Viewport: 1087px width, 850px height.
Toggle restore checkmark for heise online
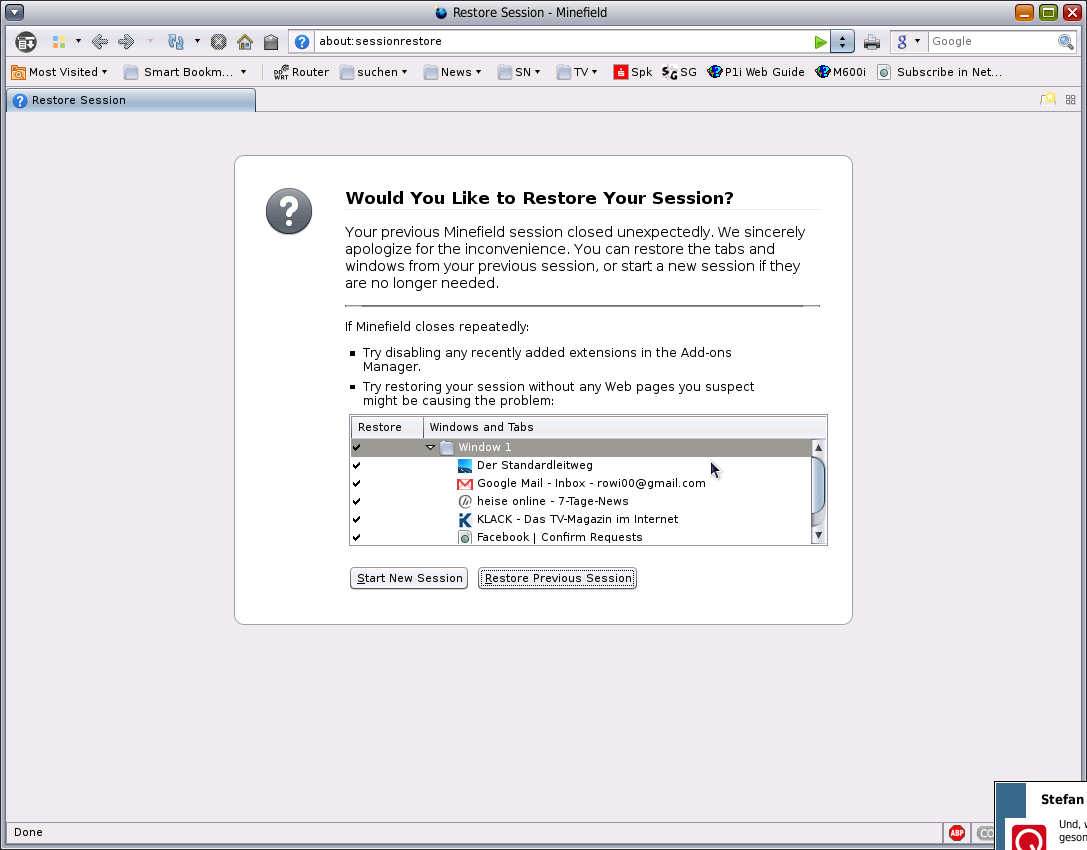(x=357, y=502)
